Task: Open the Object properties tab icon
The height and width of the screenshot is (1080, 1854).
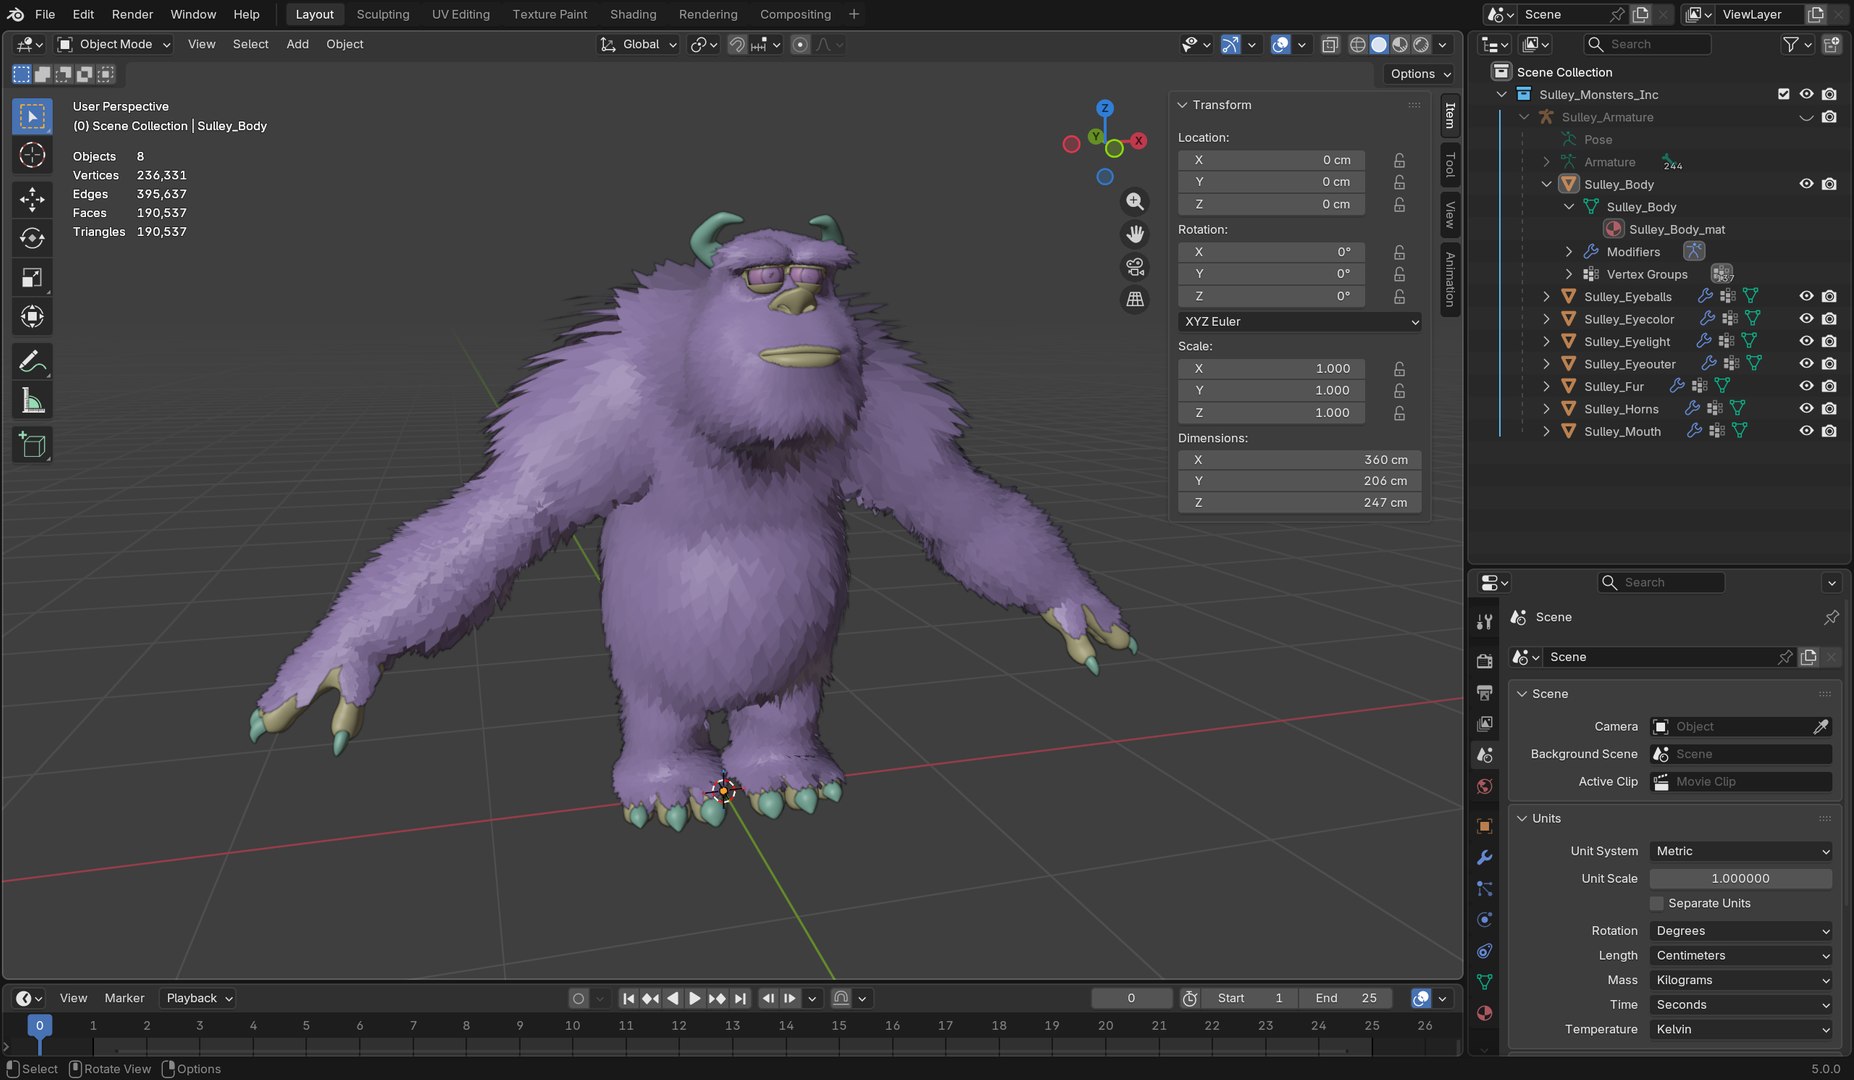Action: 1485,826
